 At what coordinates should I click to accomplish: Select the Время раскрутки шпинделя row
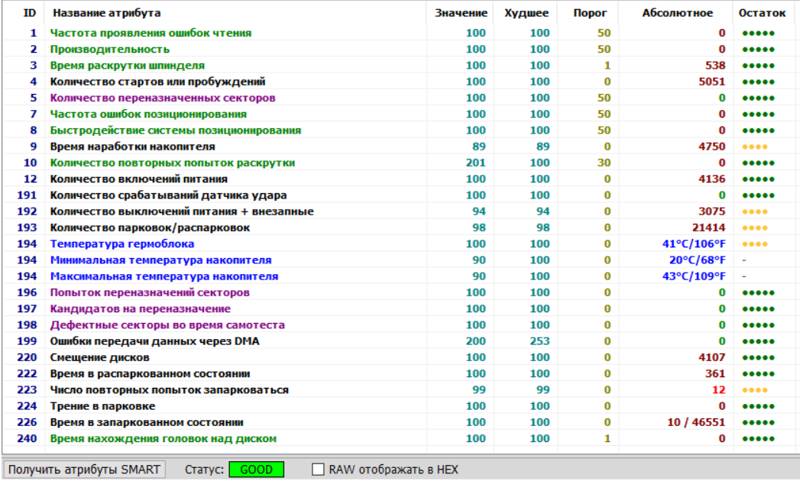click(x=400, y=65)
